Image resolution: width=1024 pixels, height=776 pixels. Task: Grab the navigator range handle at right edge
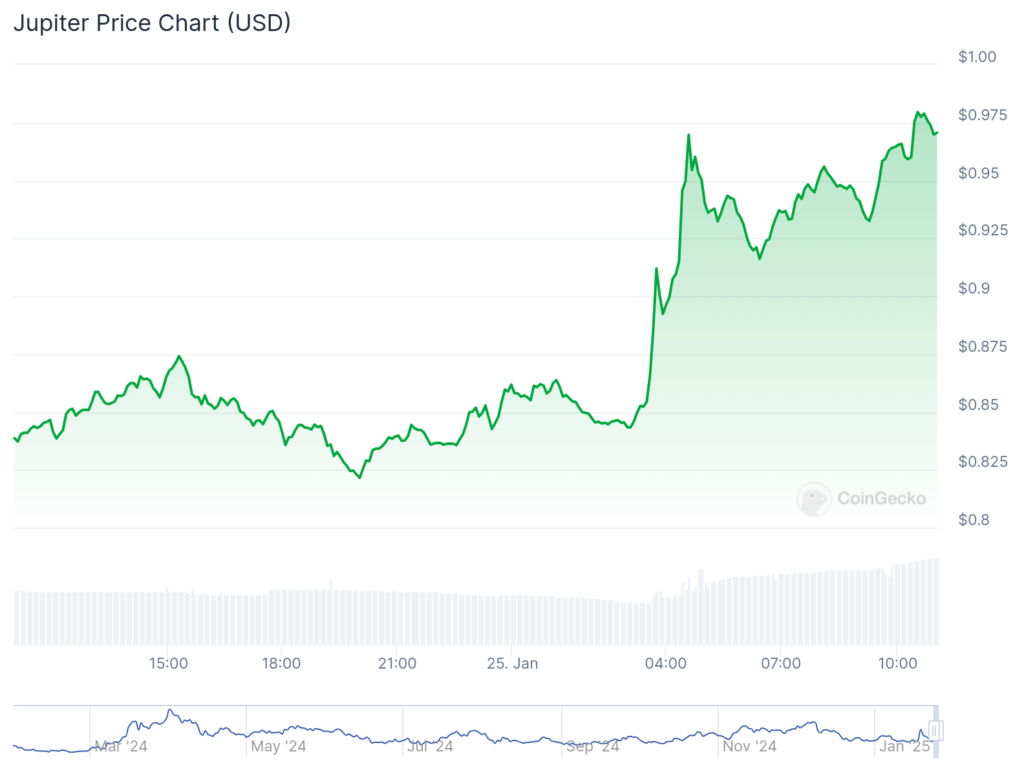937,729
